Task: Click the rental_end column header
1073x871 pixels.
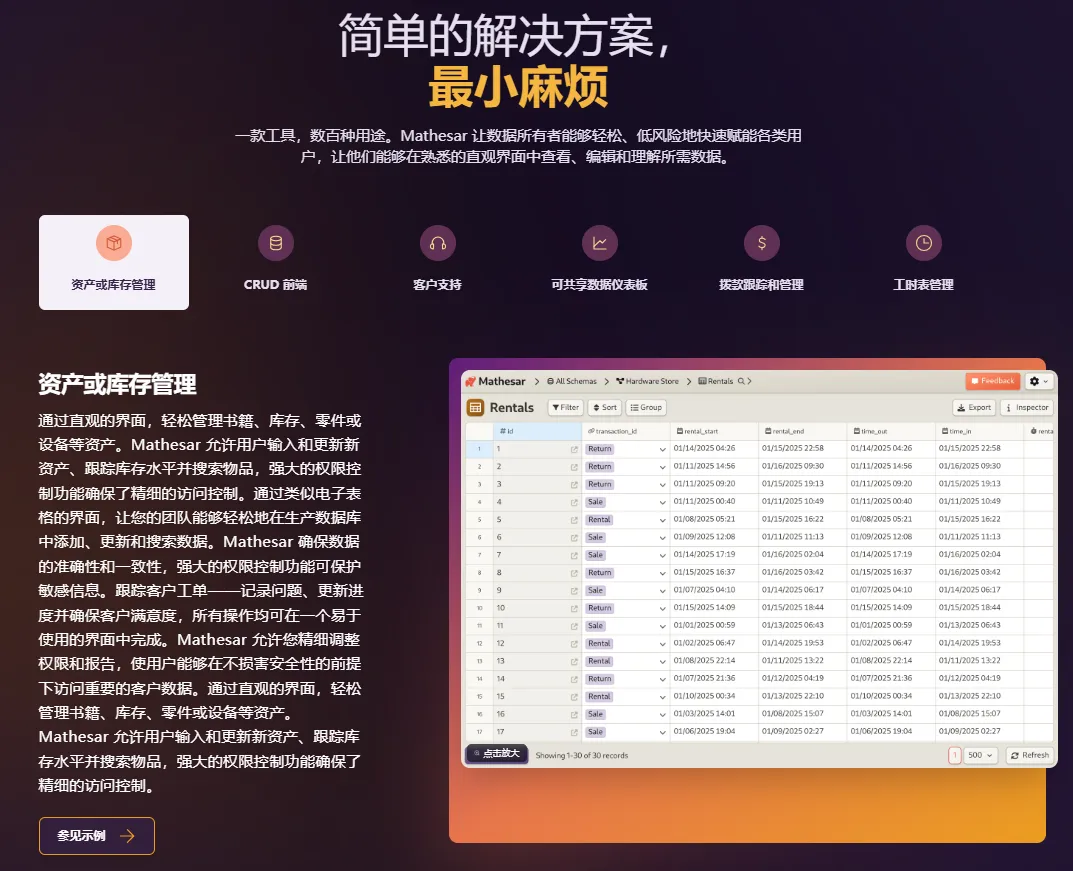Action: (x=802, y=431)
